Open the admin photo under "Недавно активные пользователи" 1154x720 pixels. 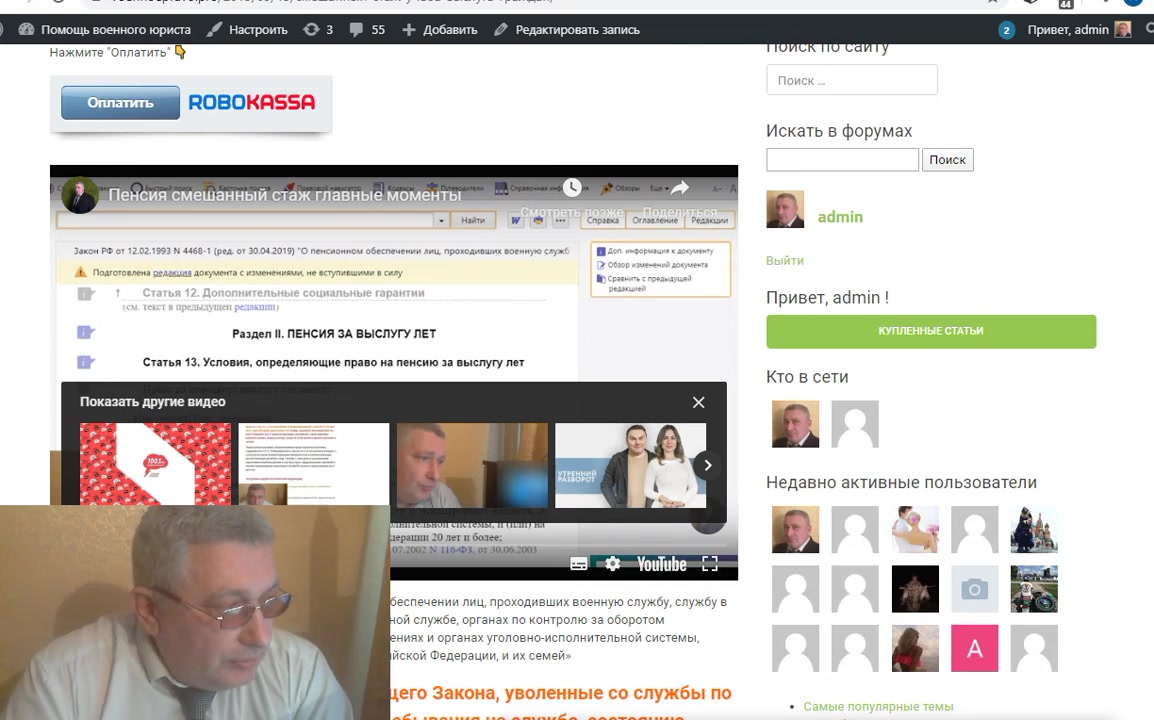(x=795, y=529)
